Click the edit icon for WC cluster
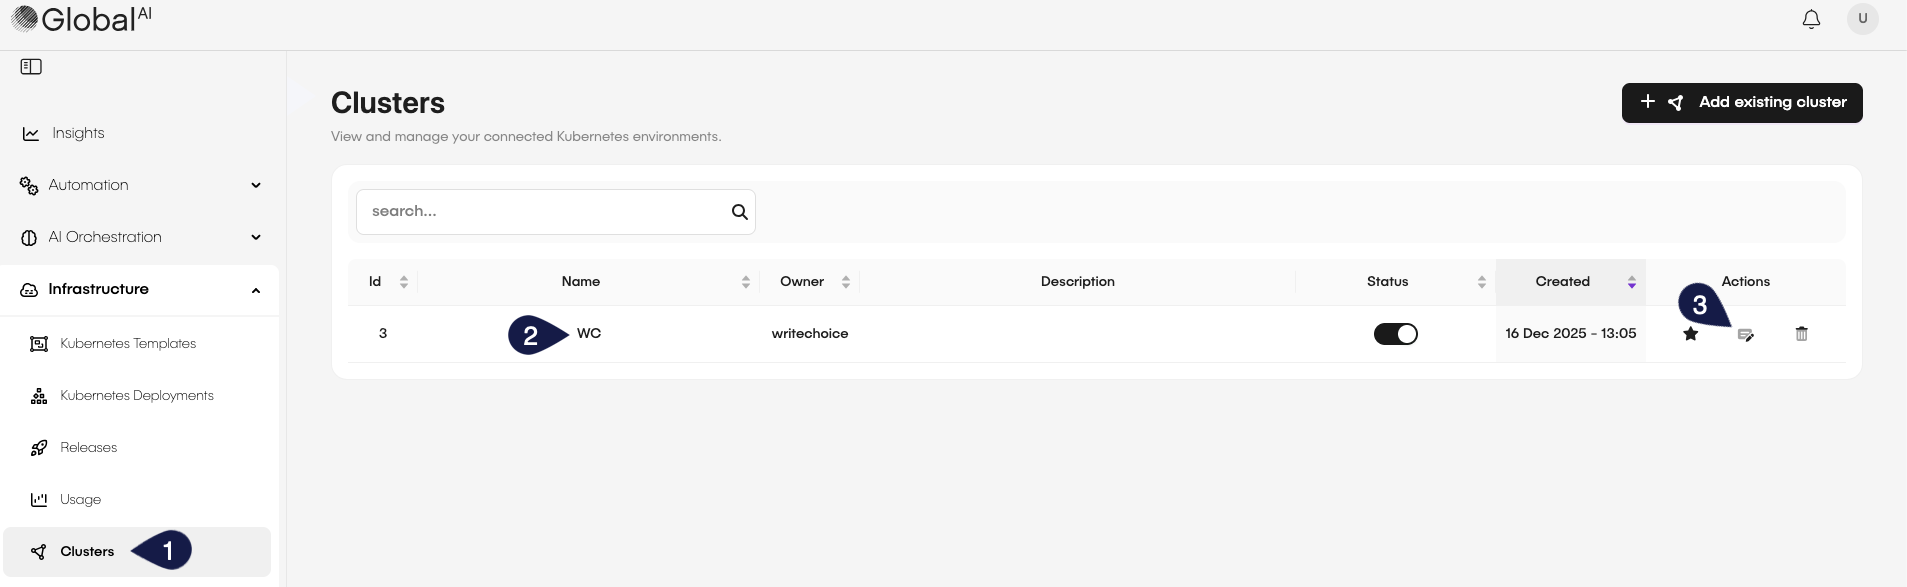Viewport: 1907px width, 587px height. (x=1745, y=335)
